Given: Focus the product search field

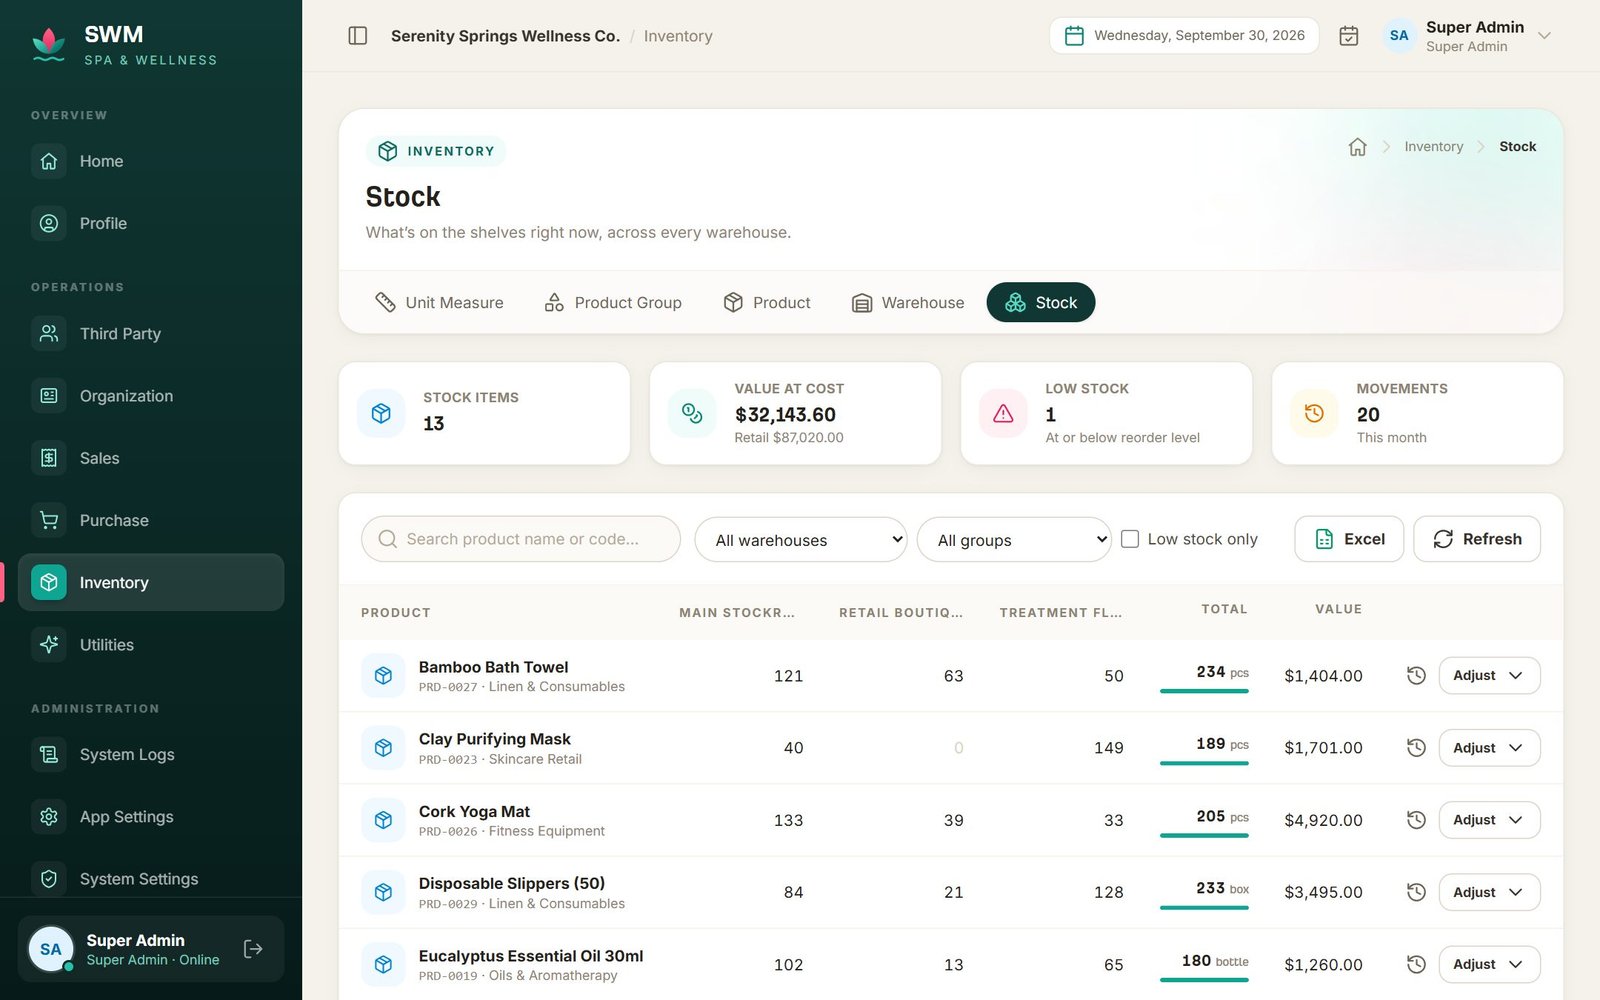Looking at the screenshot, I should click(521, 539).
